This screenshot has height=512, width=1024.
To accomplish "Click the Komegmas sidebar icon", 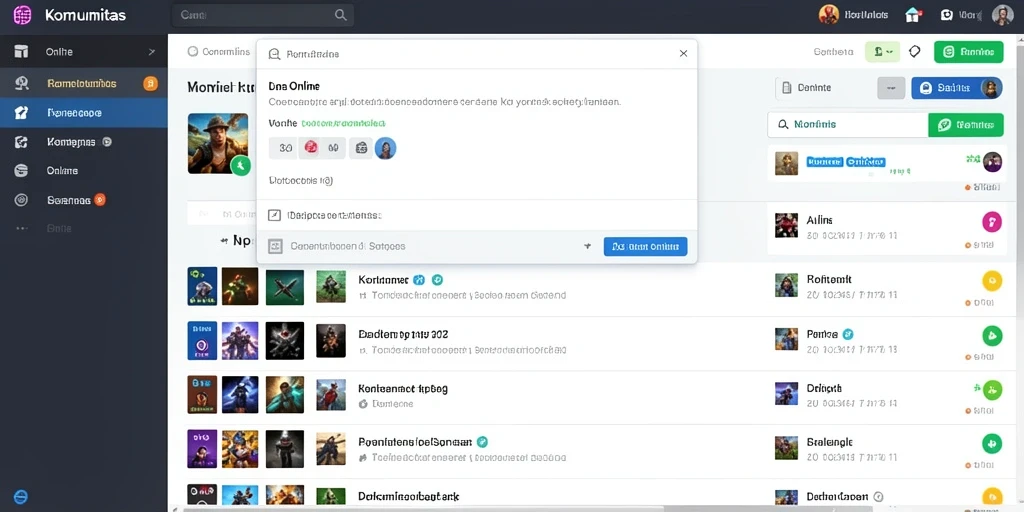I will pyautogui.click(x=22, y=142).
